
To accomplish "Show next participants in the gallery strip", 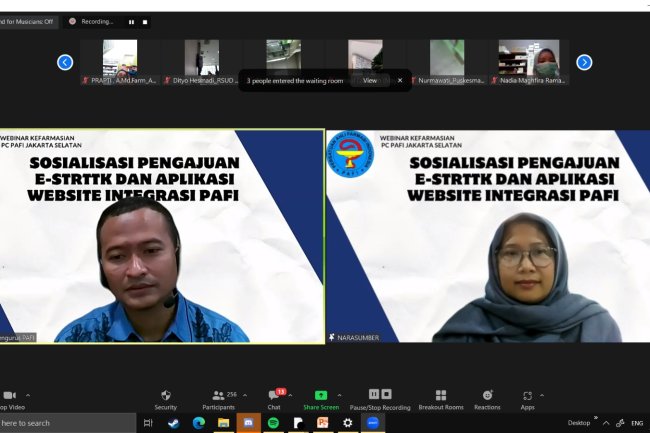I will (584, 62).
